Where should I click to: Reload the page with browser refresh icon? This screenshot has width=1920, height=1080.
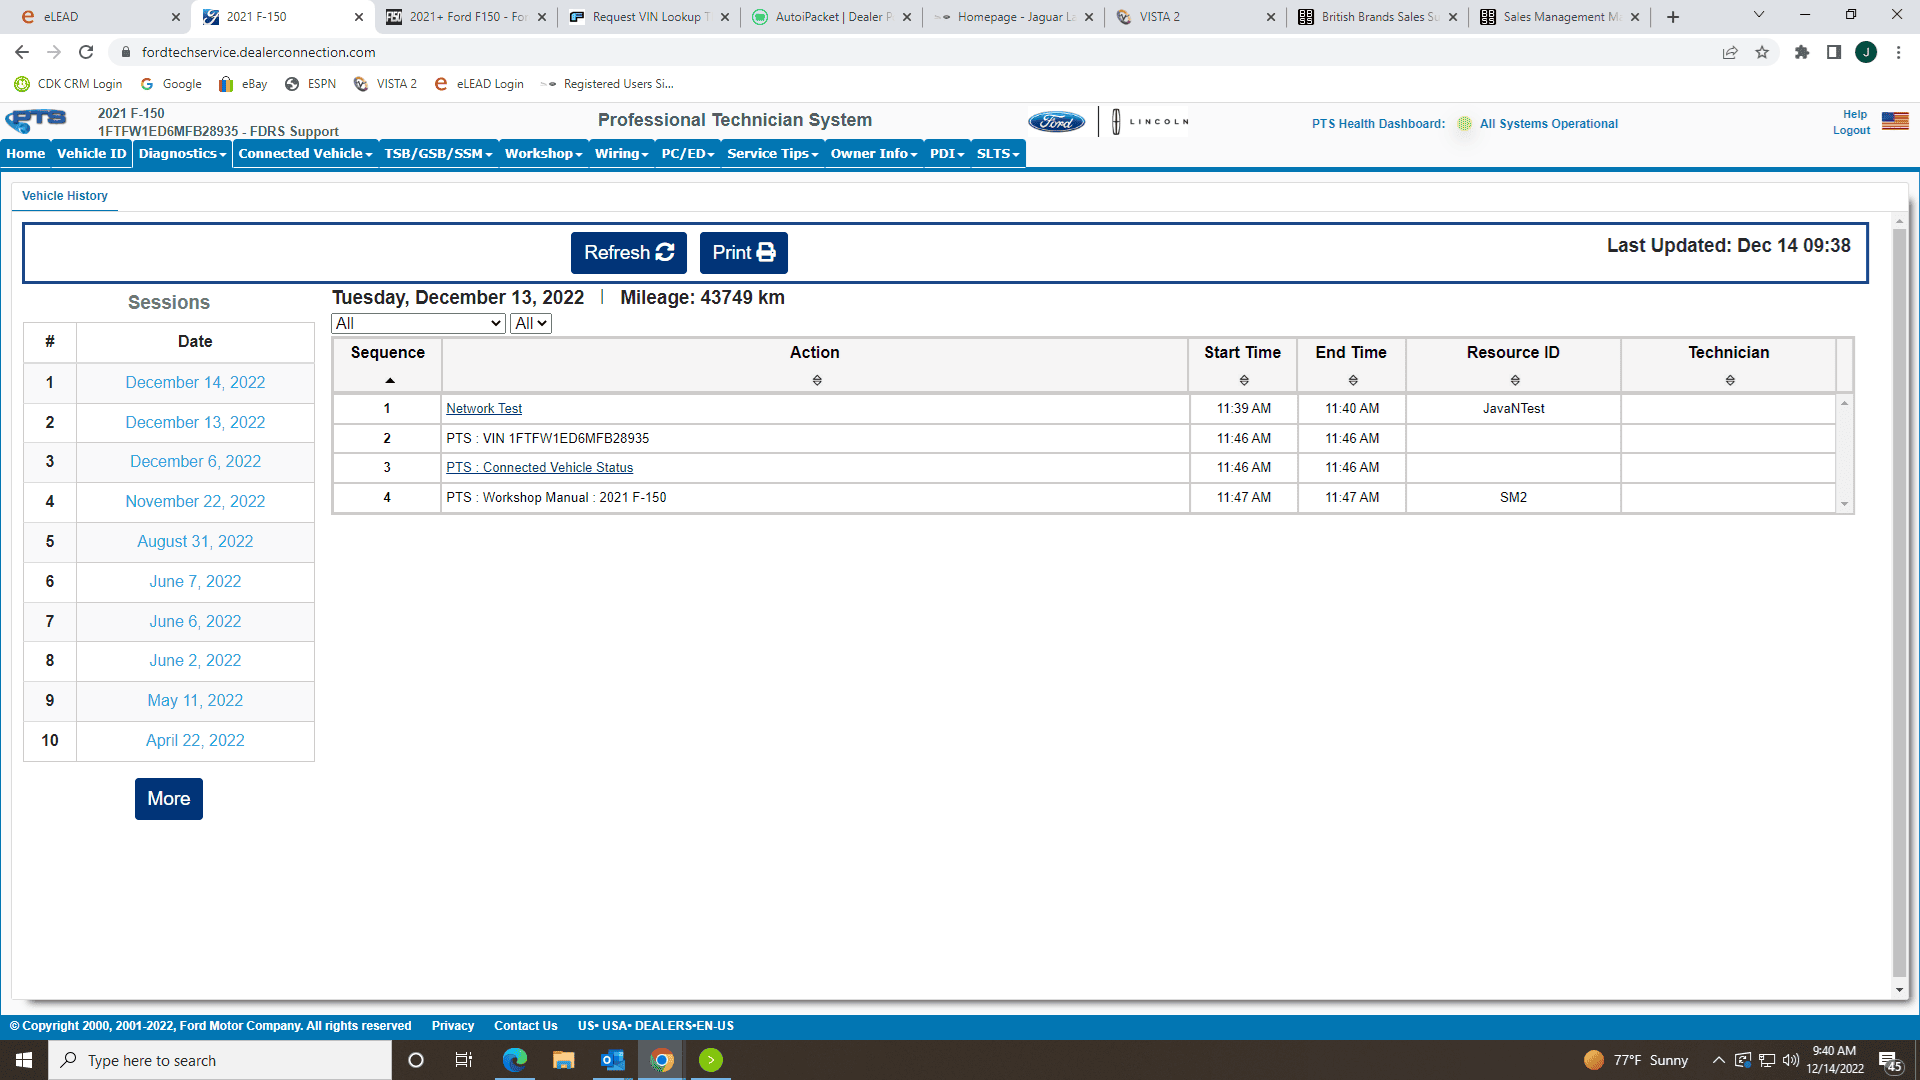[86, 52]
